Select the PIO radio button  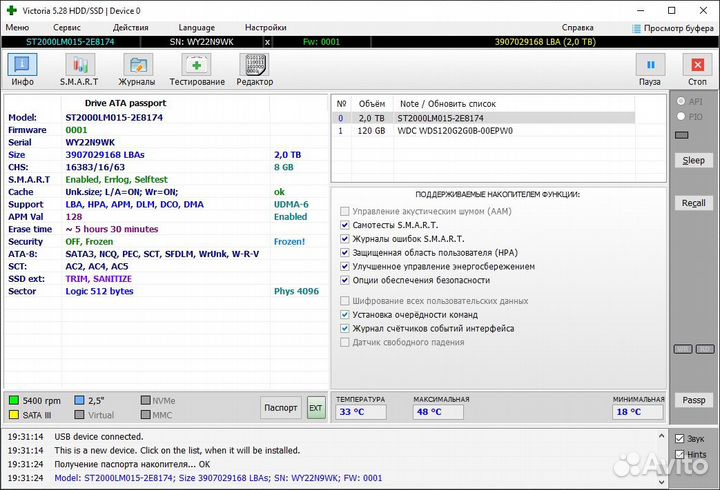(682, 117)
